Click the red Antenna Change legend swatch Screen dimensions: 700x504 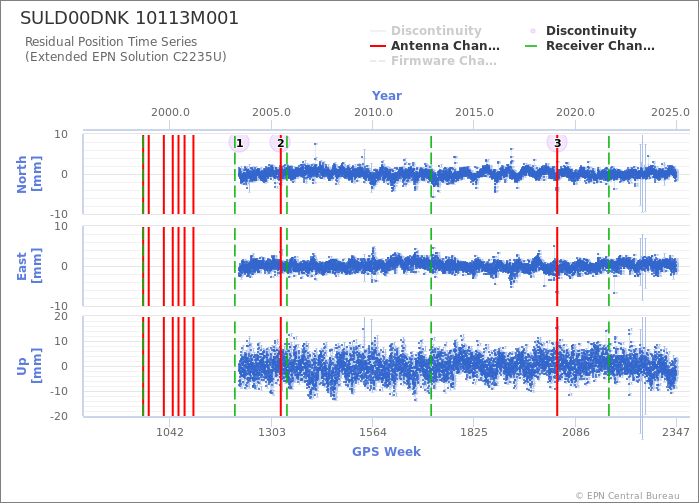point(378,46)
